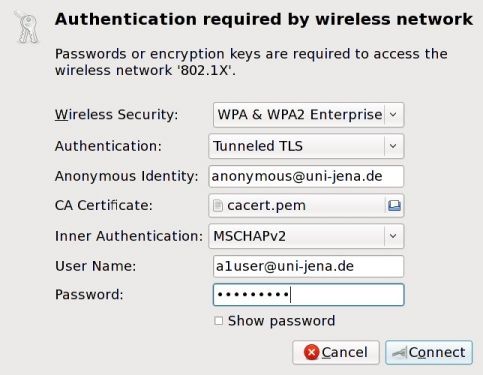Select the cacert.pem CA Certificate chooser
Viewport: 483px width, 375px height.
(x=306, y=205)
